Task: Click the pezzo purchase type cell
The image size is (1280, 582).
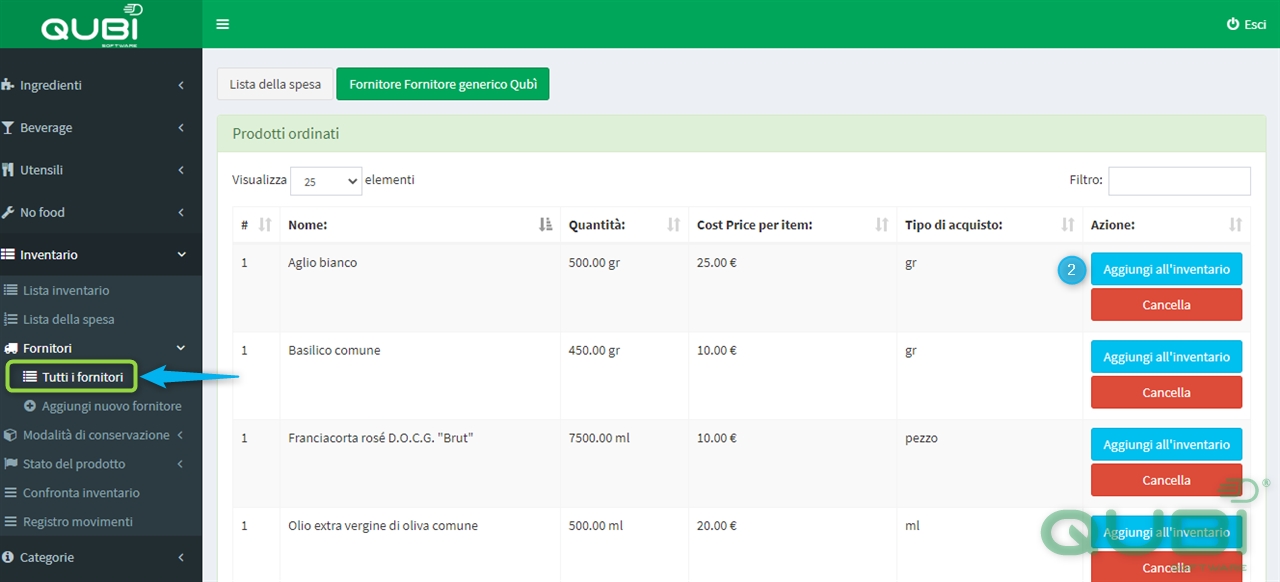Action: point(990,464)
